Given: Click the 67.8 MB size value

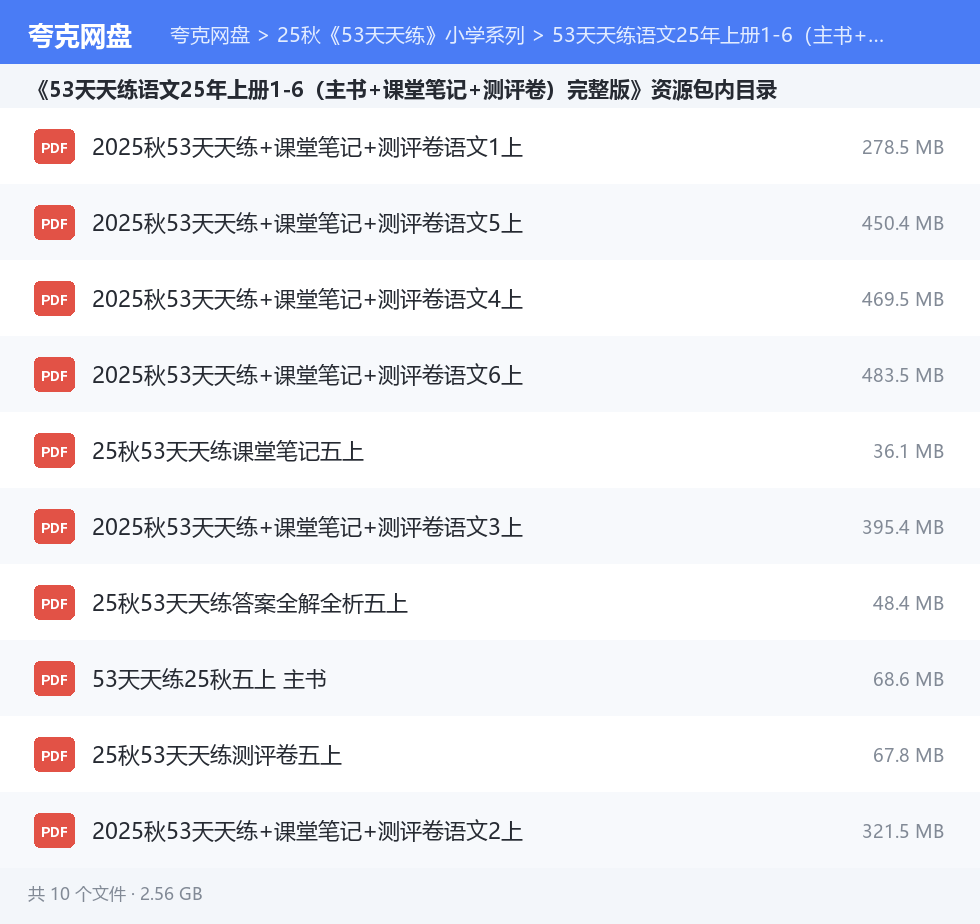Looking at the screenshot, I should pos(908,755).
